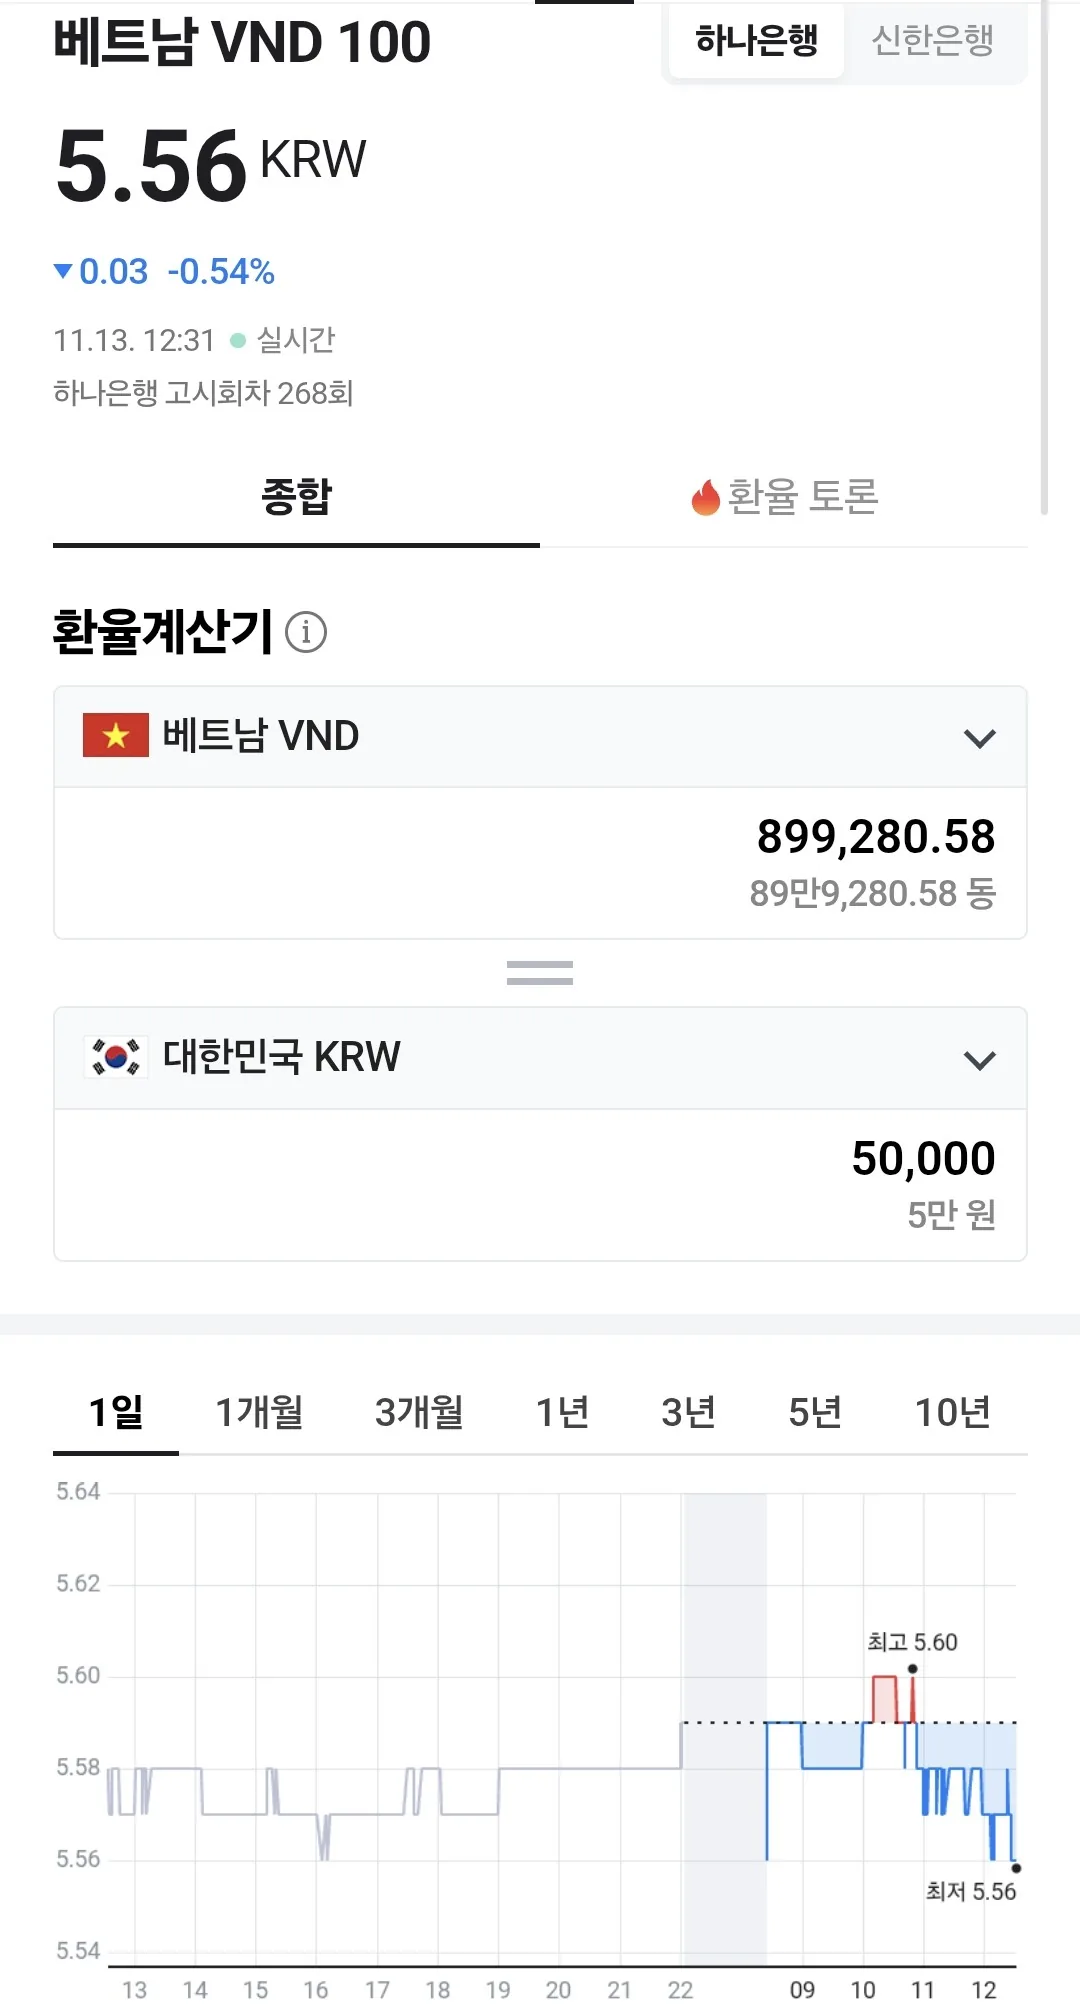This screenshot has height=2013, width=1080.
Task: Switch to 신한은행 bank toggle
Action: [933, 41]
